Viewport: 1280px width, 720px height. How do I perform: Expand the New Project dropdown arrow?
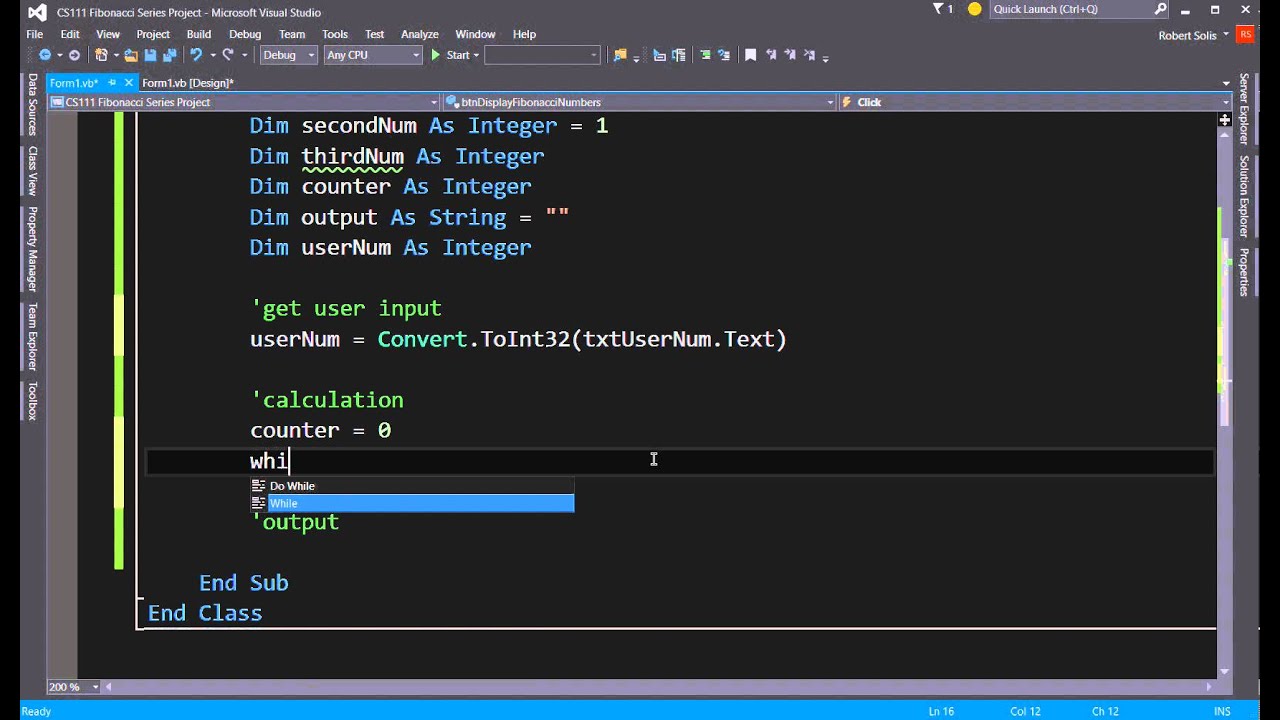click(116, 55)
